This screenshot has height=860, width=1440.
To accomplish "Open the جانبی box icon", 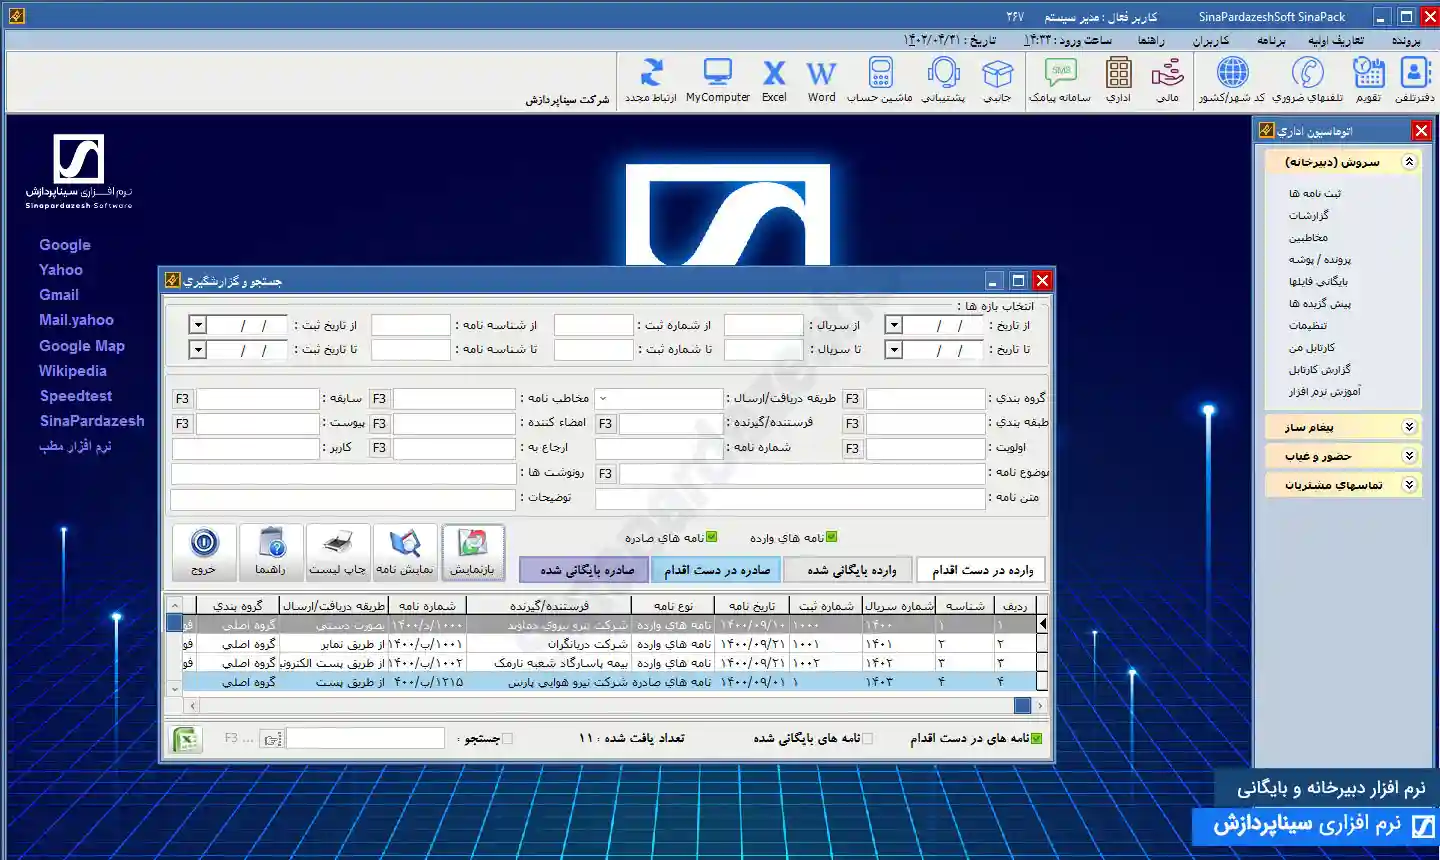I will (997, 80).
